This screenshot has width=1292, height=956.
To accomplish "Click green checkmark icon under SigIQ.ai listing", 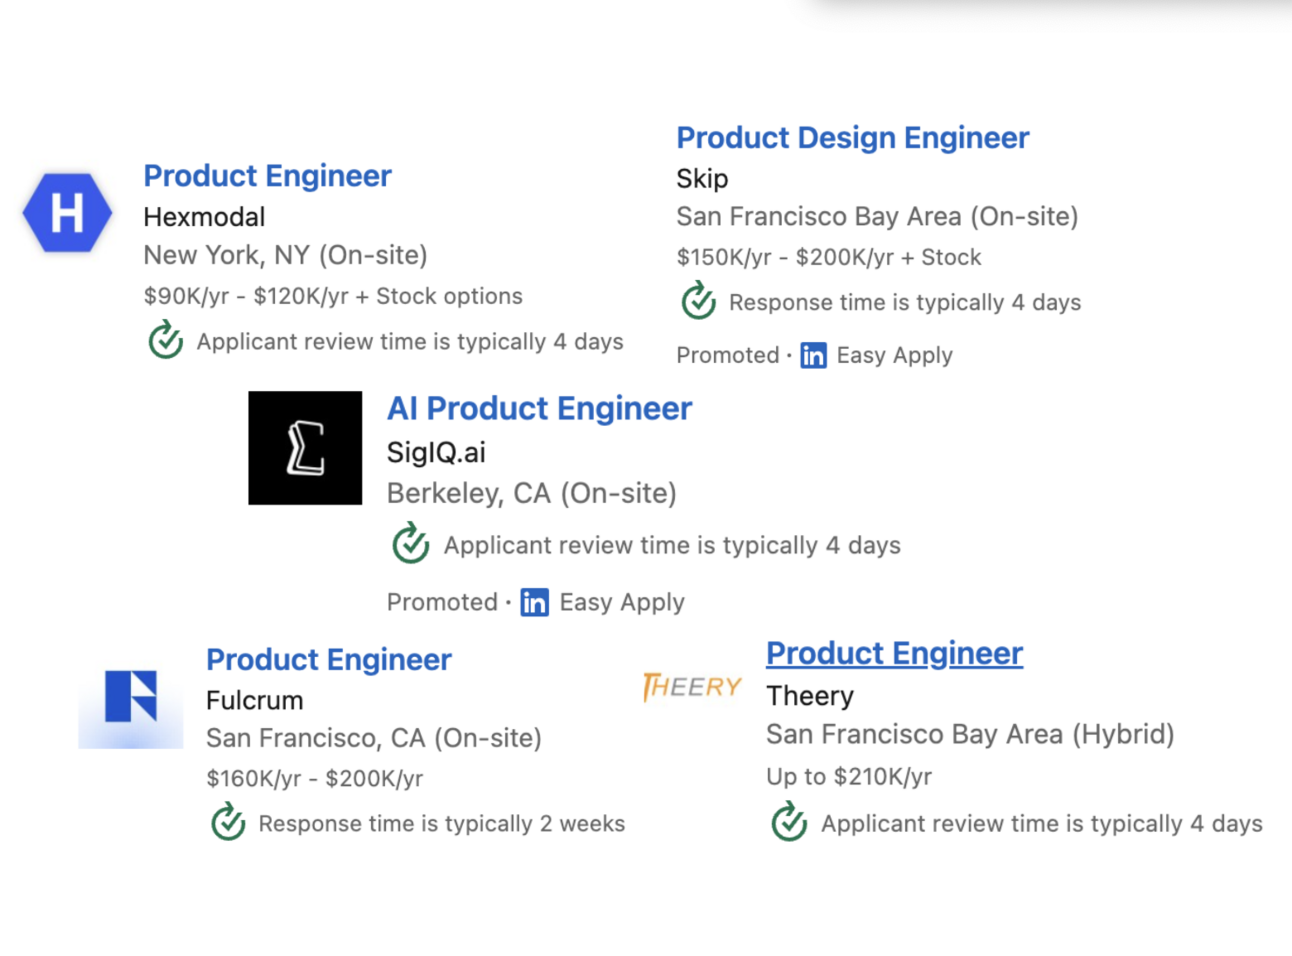I will pyautogui.click(x=411, y=544).
